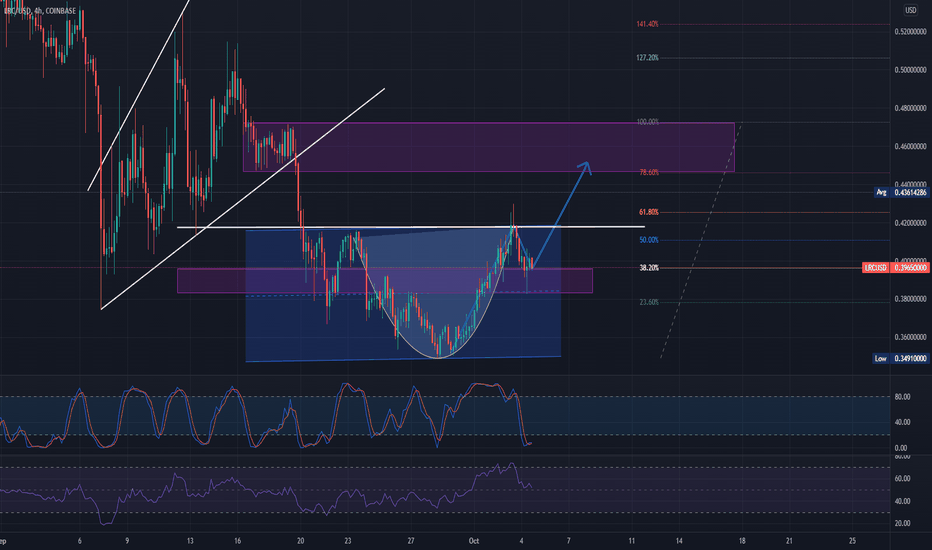The width and height of the screenshot is (932, 550).
Task: Click the 127.20% Fibonacci level label
Action: click(647, 58)
